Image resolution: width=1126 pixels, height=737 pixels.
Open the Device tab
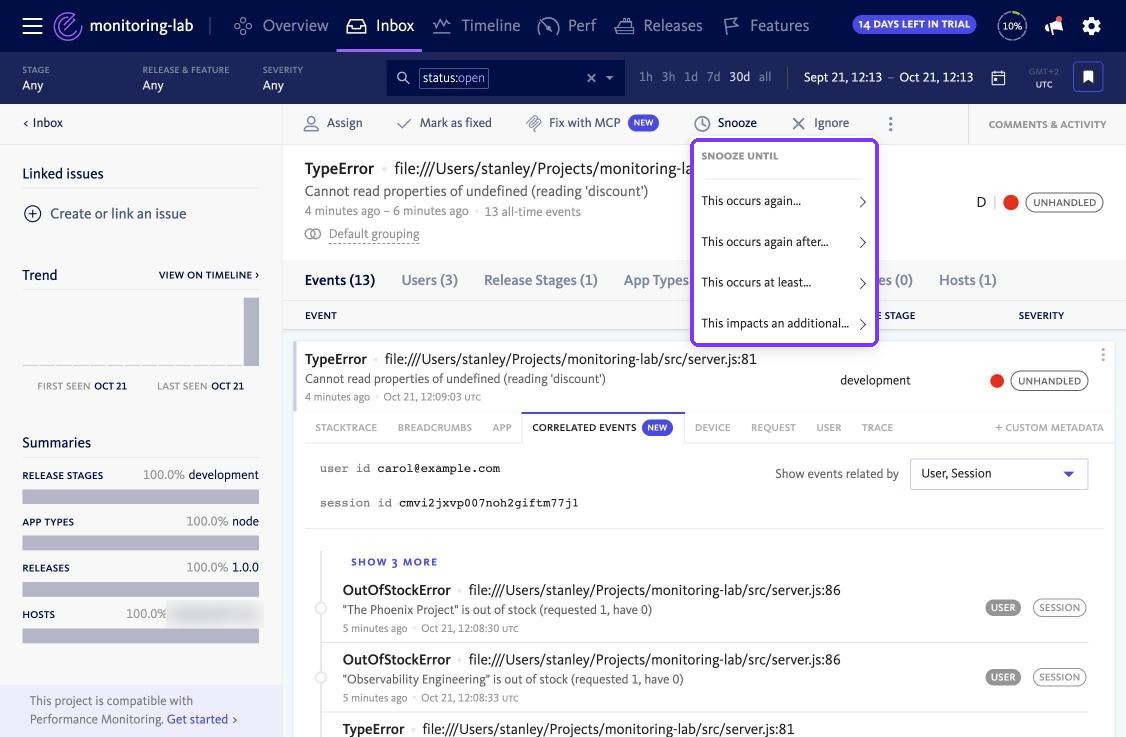(712, 427)
